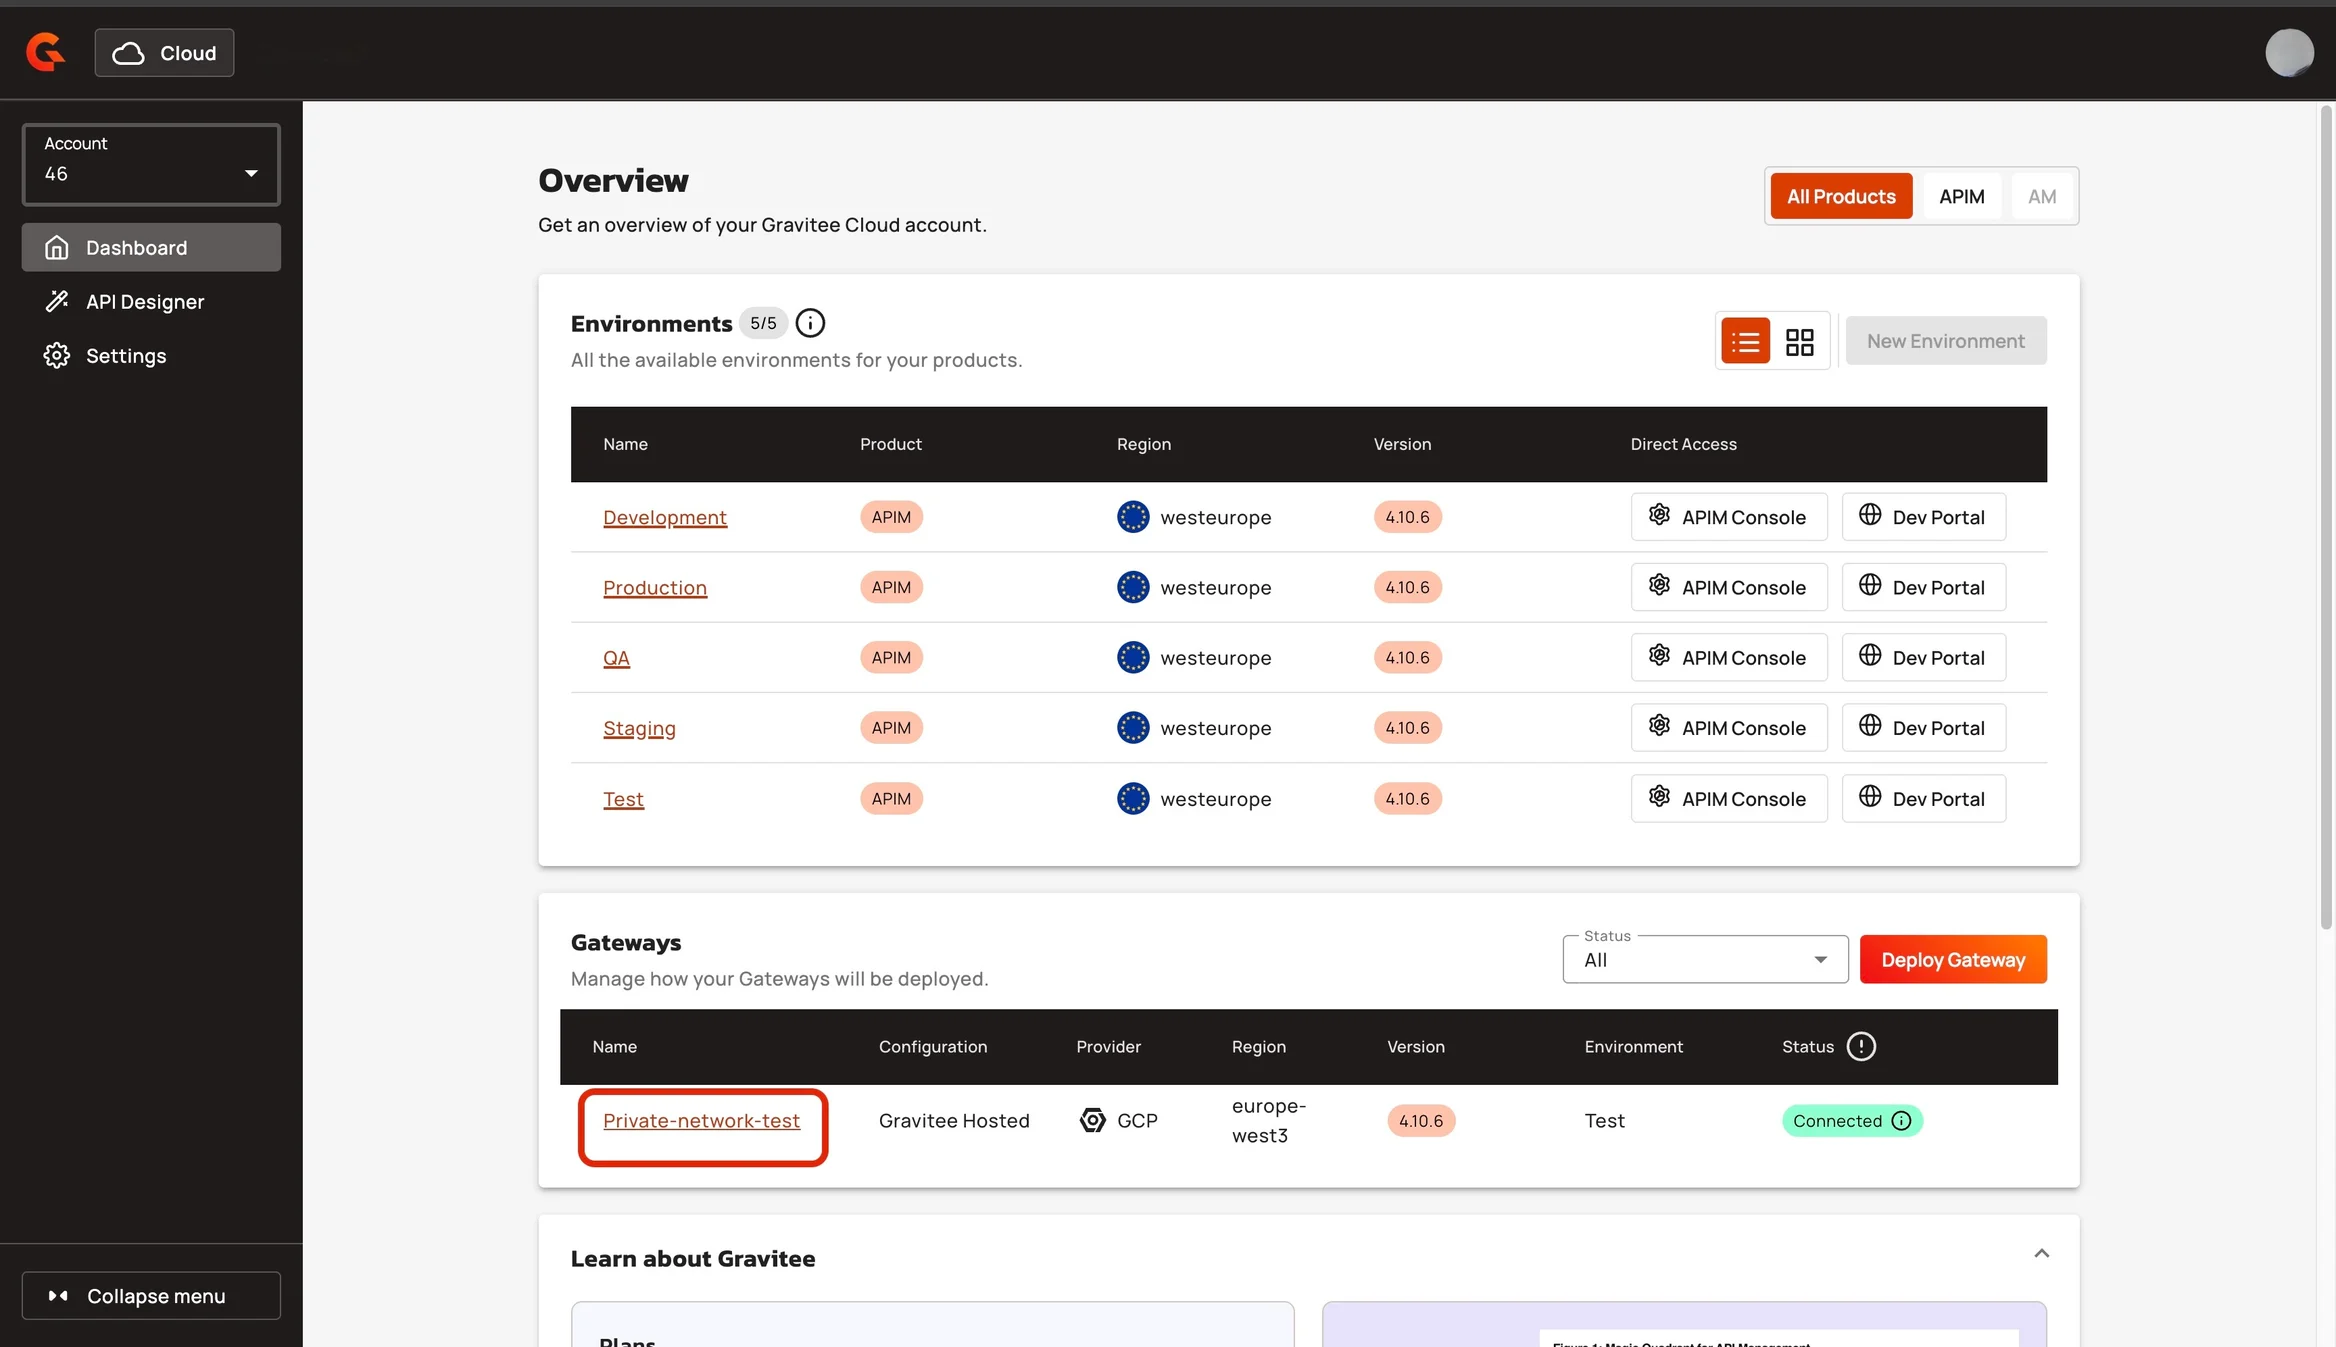Click the Cloud button in header

(165, 53)
